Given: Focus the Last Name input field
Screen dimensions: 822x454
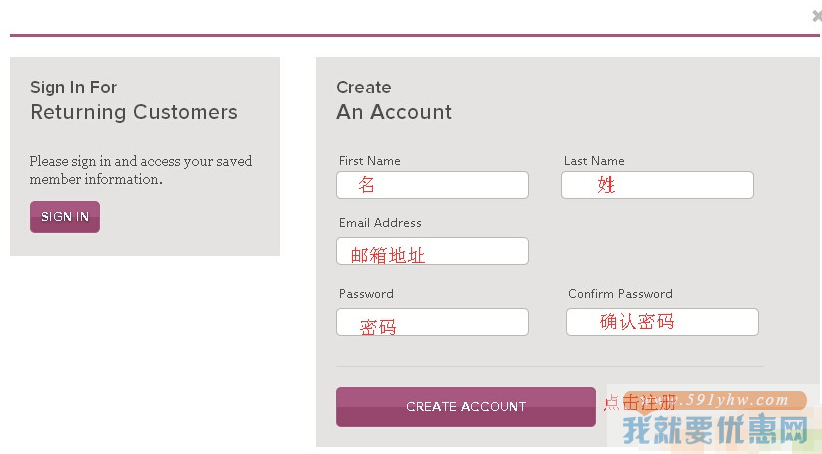Looking at the screenshot, I should click(x=656, y=185).
